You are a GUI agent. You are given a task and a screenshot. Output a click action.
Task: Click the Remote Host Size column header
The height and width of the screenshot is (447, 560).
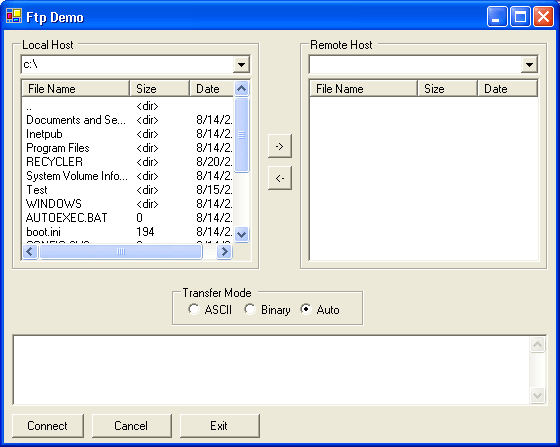[447, 89]
